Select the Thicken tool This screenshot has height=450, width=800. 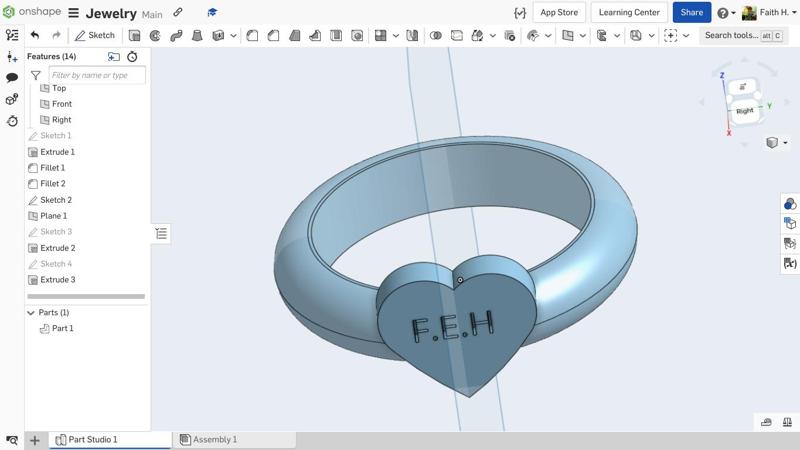pos(218,35)
